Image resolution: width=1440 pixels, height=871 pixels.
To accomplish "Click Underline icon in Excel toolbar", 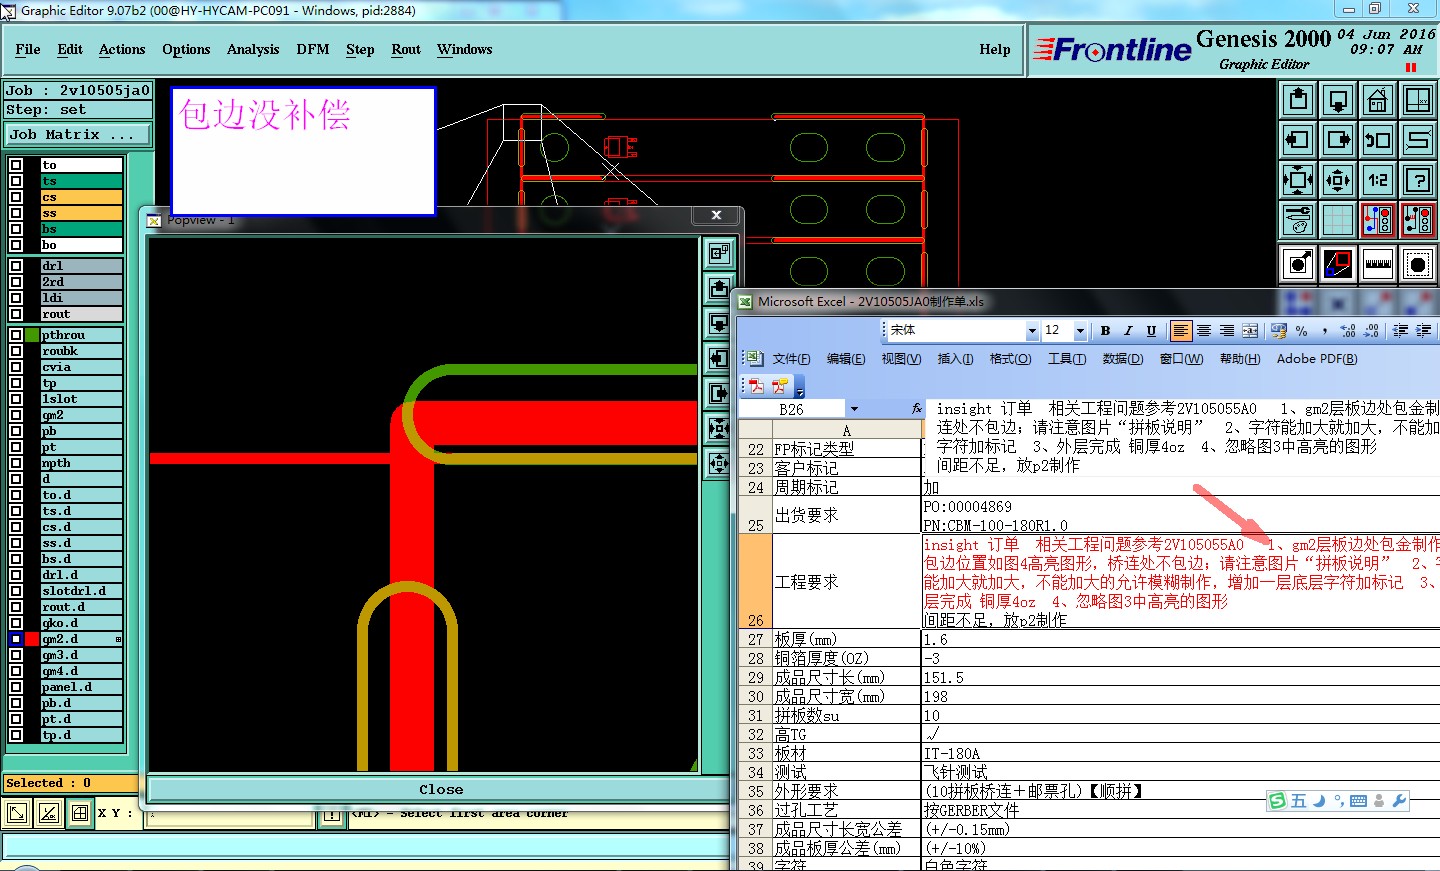I will pyautogui.click(x=1151, y=331).
